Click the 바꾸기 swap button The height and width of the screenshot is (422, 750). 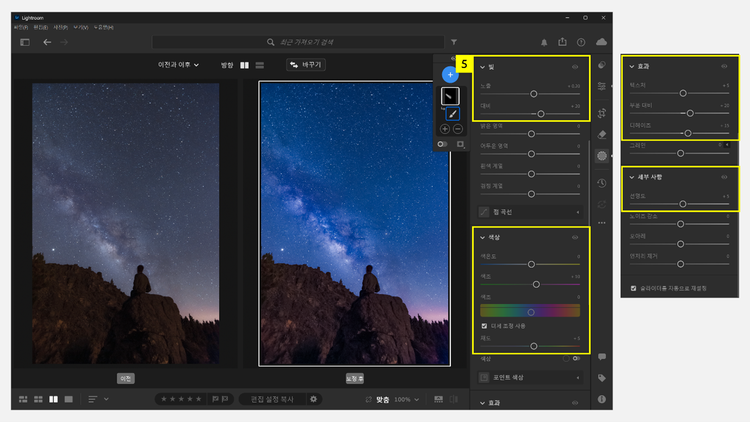click(305, 65)
